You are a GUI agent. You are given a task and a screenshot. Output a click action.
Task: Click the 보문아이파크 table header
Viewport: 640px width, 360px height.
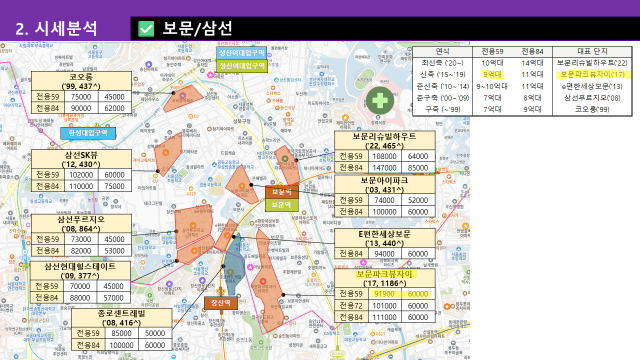384,184
